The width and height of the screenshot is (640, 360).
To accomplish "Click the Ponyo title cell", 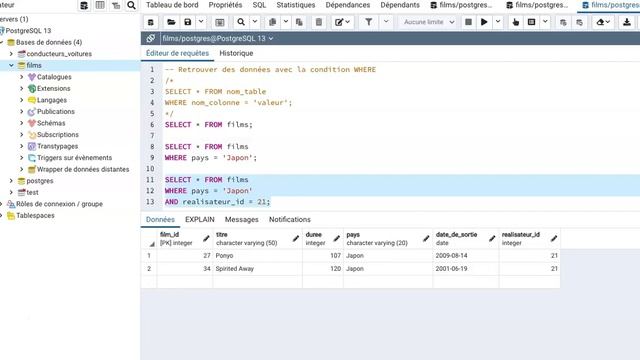I will 258,256.
